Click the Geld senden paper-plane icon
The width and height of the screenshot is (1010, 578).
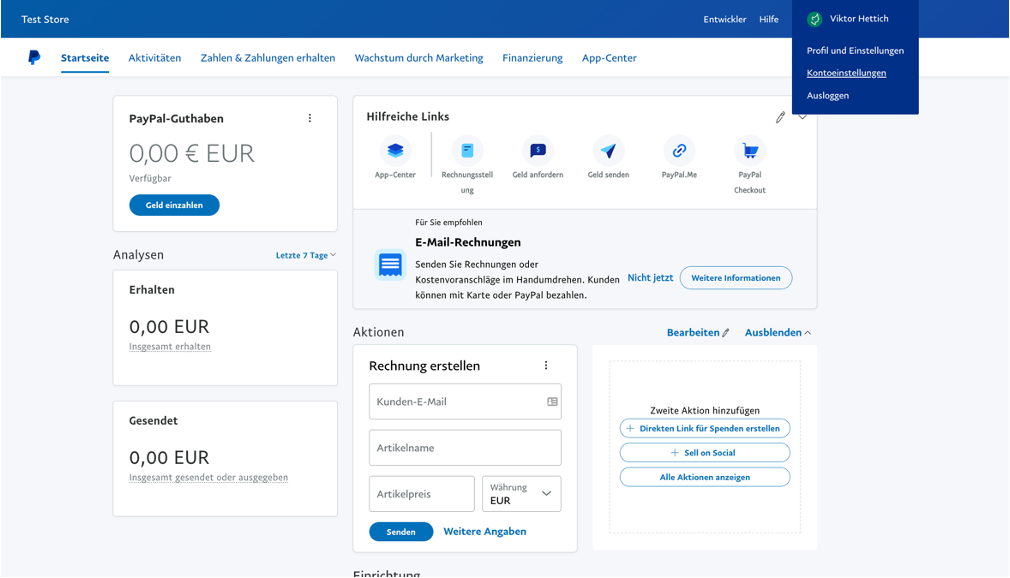(x=608, y=150)
